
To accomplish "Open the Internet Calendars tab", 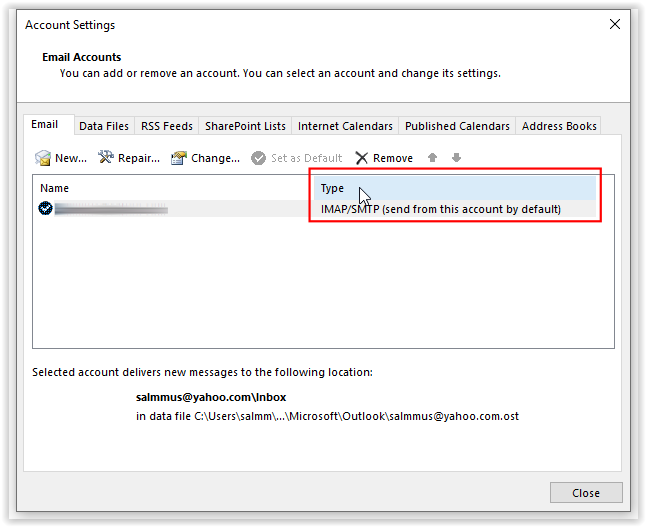I will point(346,126).
